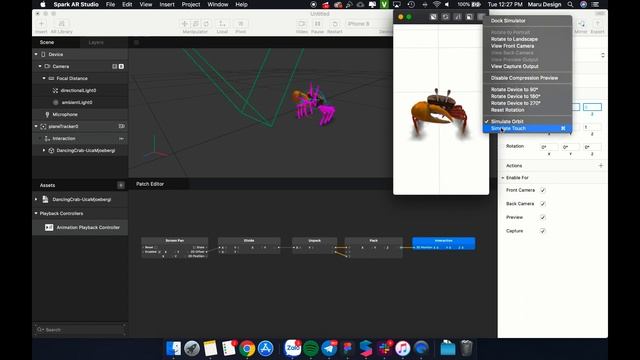The image size is (640, 360).
Task: Click the simulator hamburger menu icon
Action: [x=480, y=17]
